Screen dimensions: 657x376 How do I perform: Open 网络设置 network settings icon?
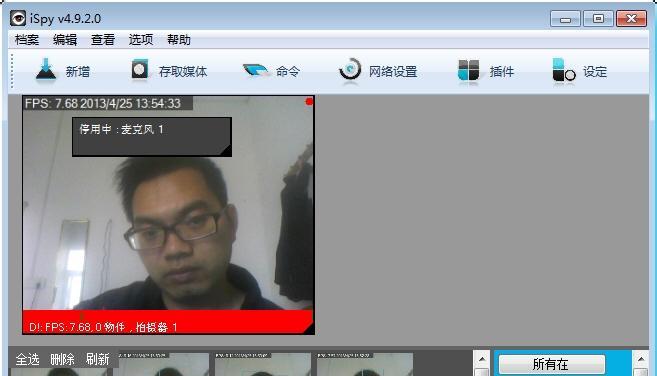coord(350,70)
